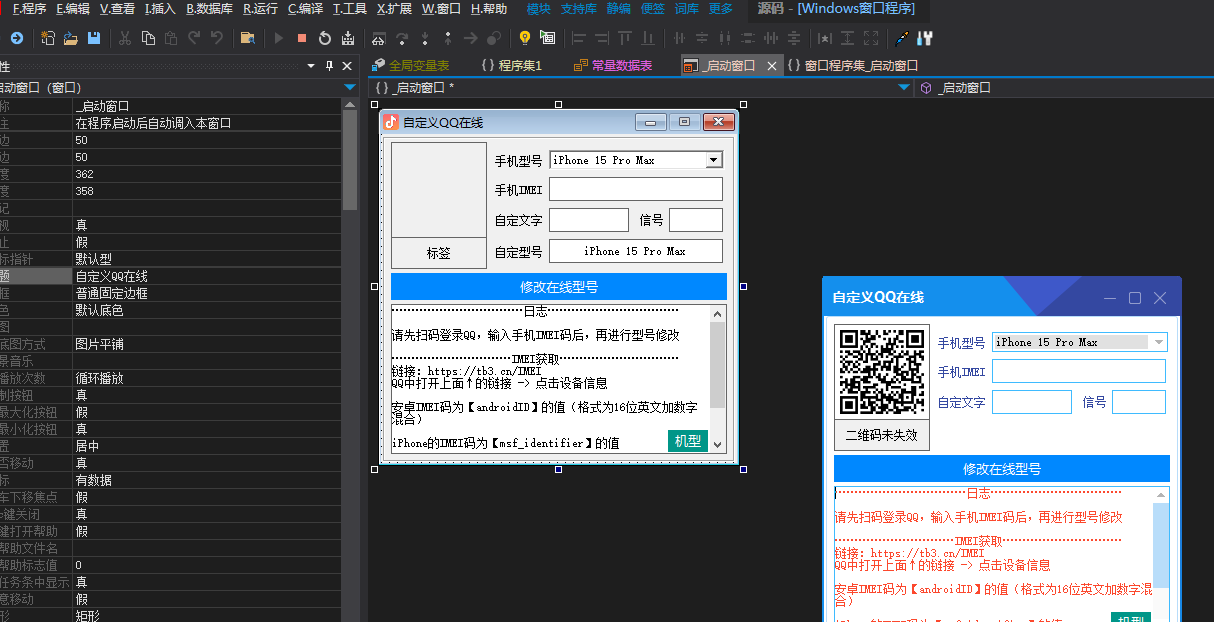
Task: Open the component selector dropdown in properties panel
Action: [x=349, y=88]
